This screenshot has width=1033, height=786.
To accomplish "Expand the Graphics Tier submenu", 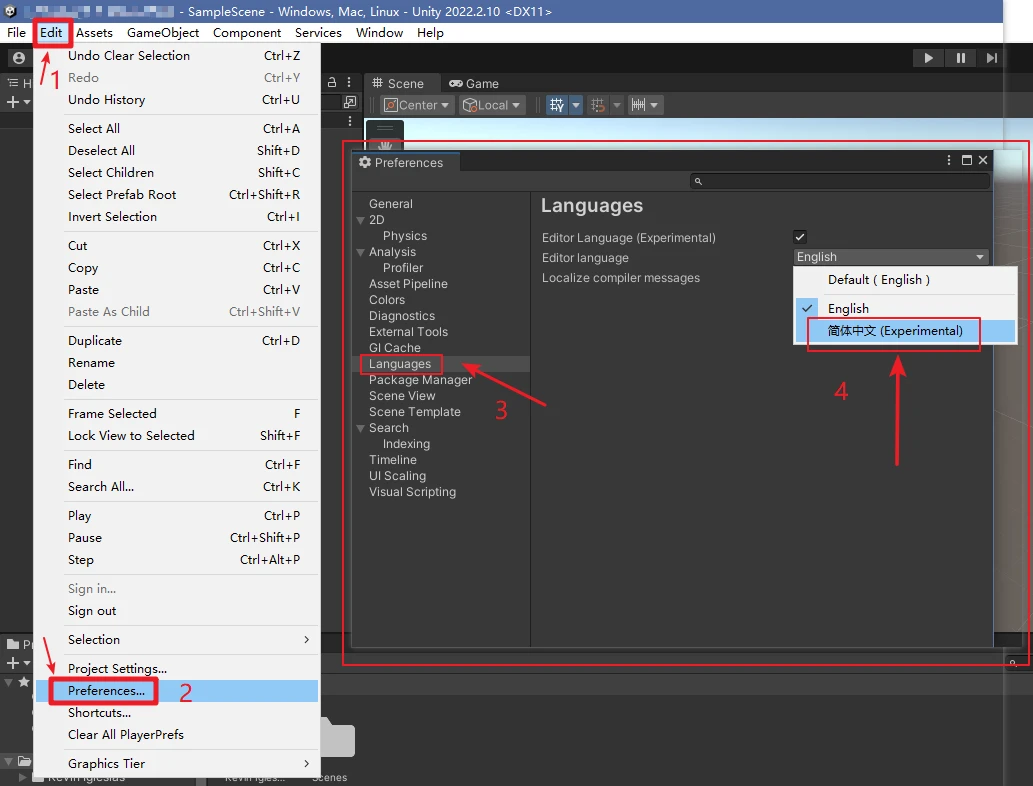I will coord(177,763).
